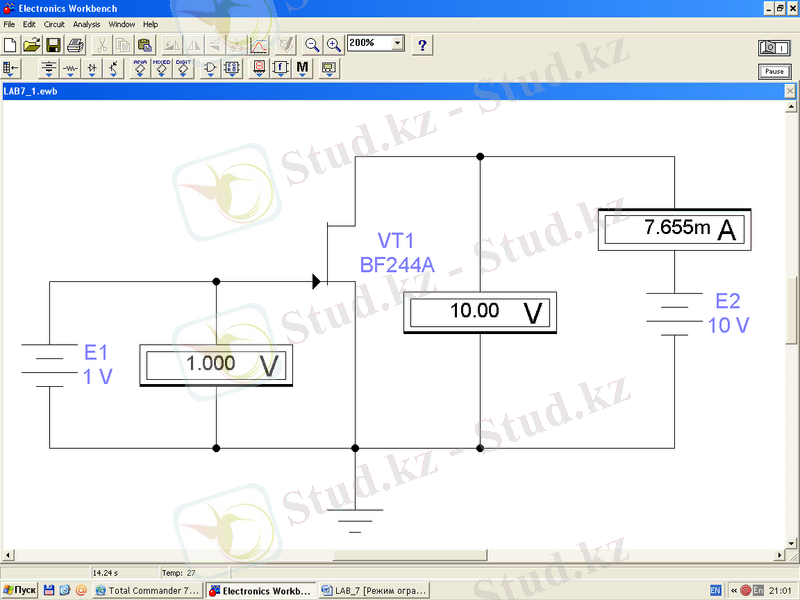Print the circuit using the printer icon
800x600 pixels.
tap(74, 45)
